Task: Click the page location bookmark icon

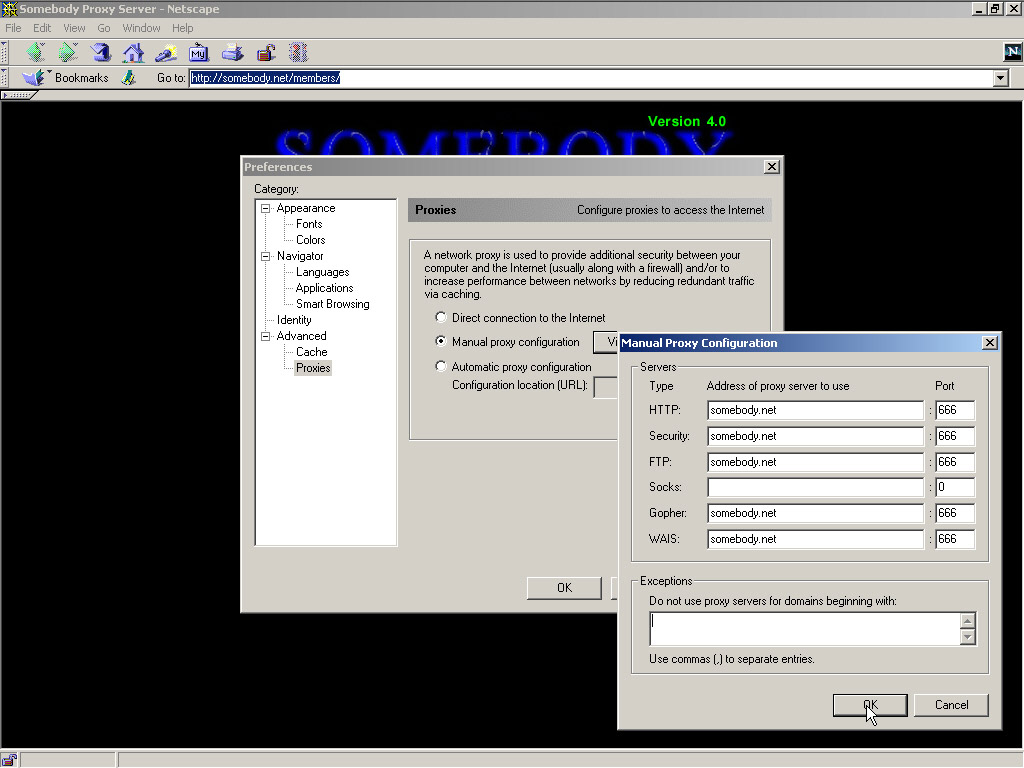Action: pos(129,78)
